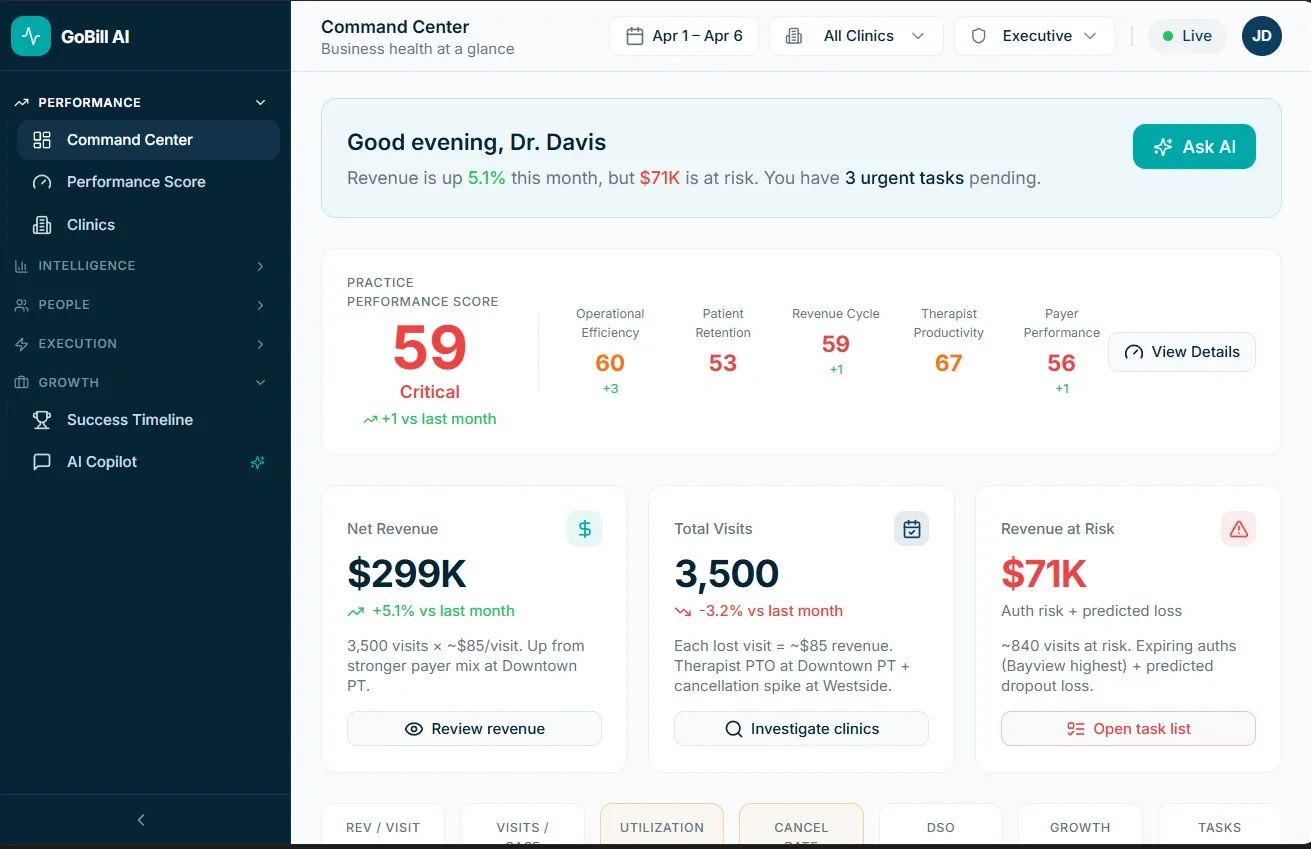Click the calendar-check icon on Total Visits card
The image size is (1311, 849).
pyautogui.click(x=911, y=529)
